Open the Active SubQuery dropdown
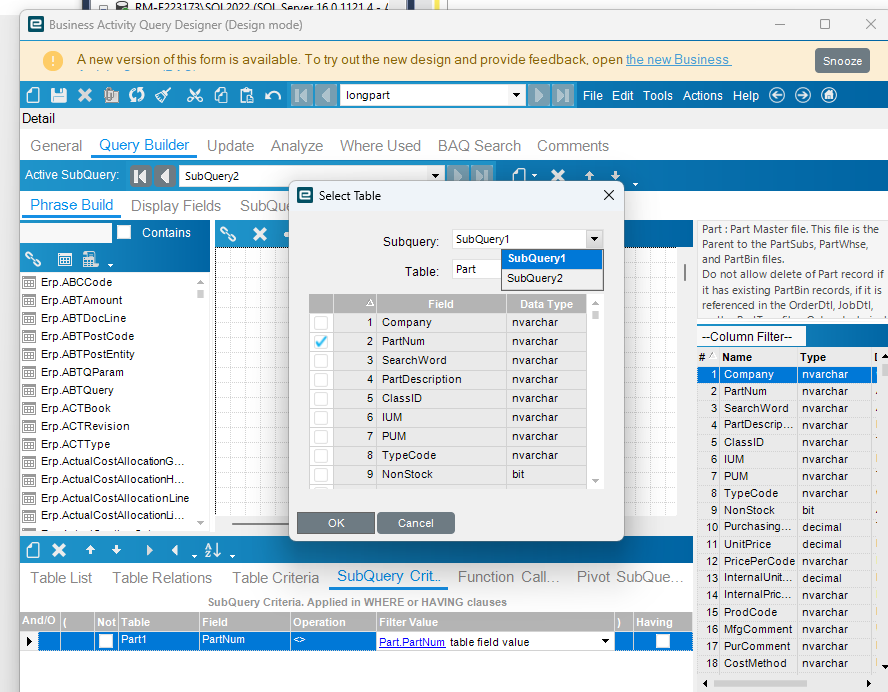Screen dimensions: 888x692 435,176
